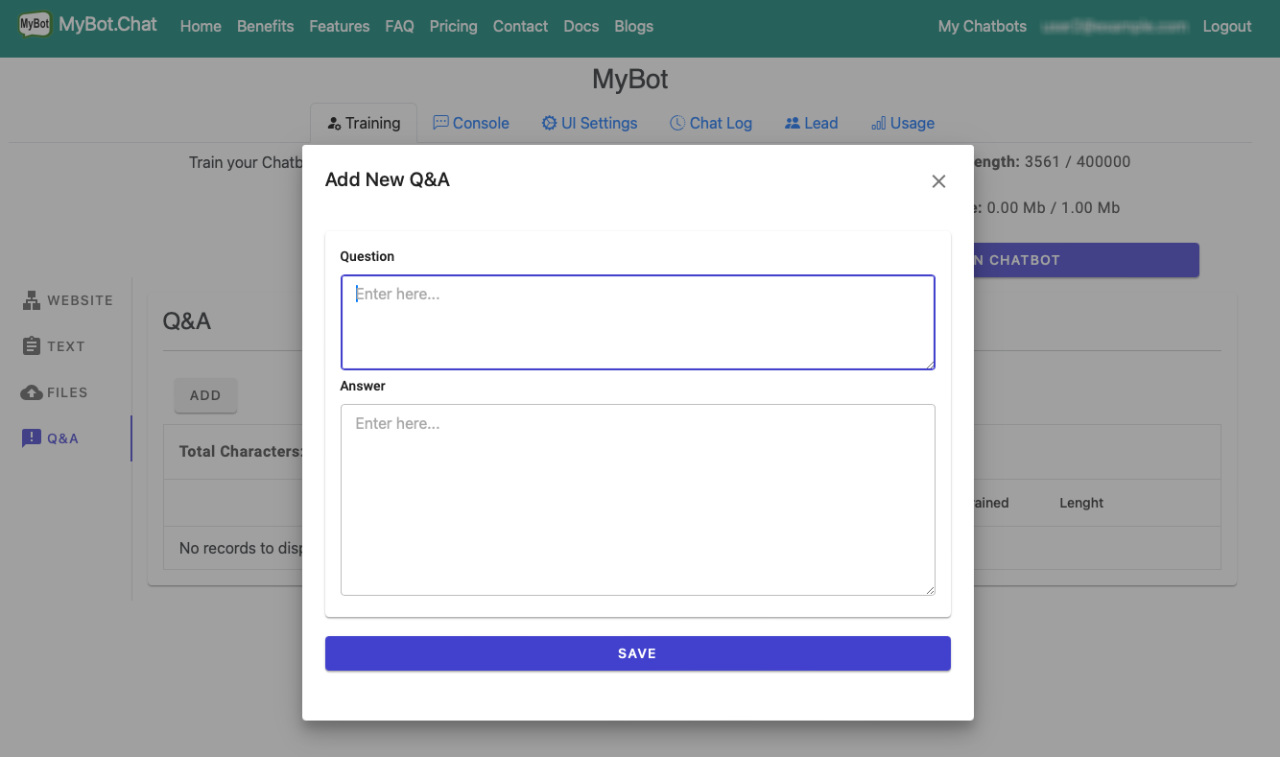Viewport: 1280px width, 757px height.
Task: Select the Text source icon in sidebar
Action: [31, 346]
